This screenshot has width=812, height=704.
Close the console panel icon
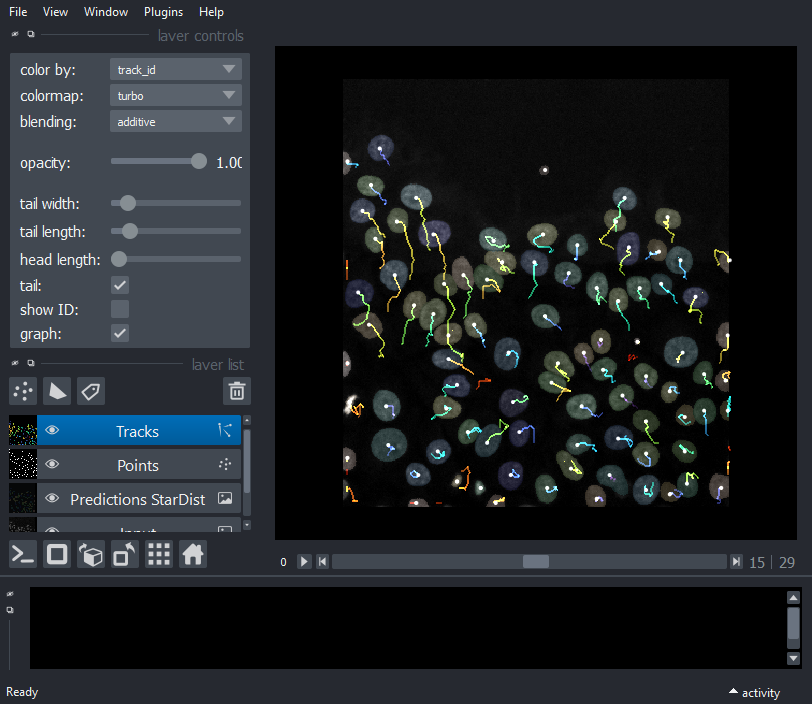pyautogui.click(x=10, y=594)
